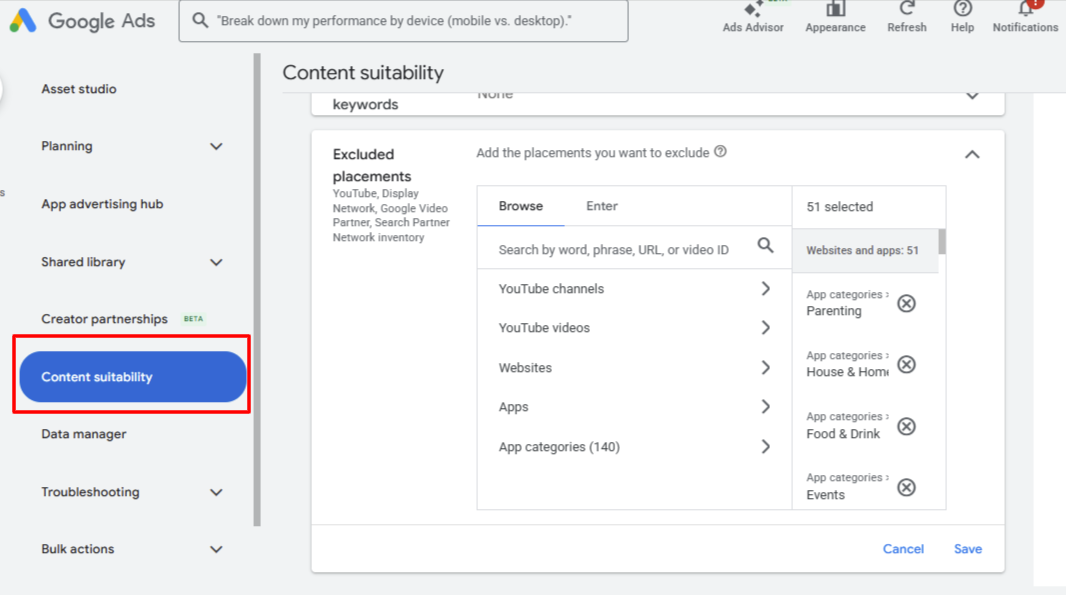Remove the Food & Drink exclusion
1066x595 pixels.
point(906,425)
